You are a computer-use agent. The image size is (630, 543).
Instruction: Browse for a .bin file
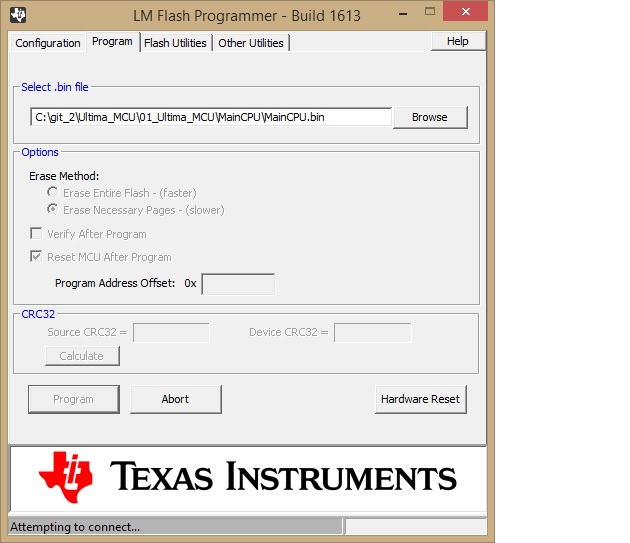(430, 117)
